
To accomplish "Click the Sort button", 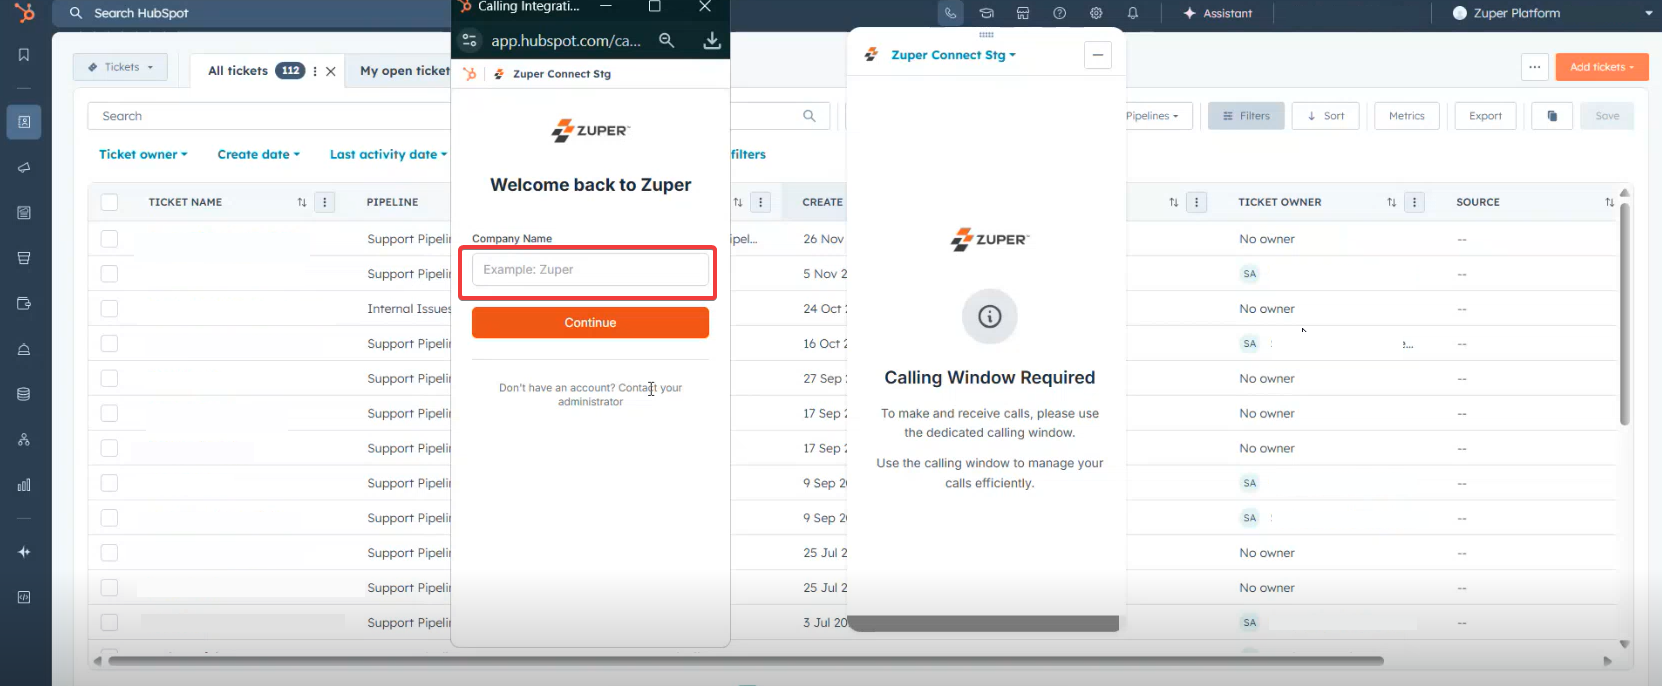I will pos(1325,116).
